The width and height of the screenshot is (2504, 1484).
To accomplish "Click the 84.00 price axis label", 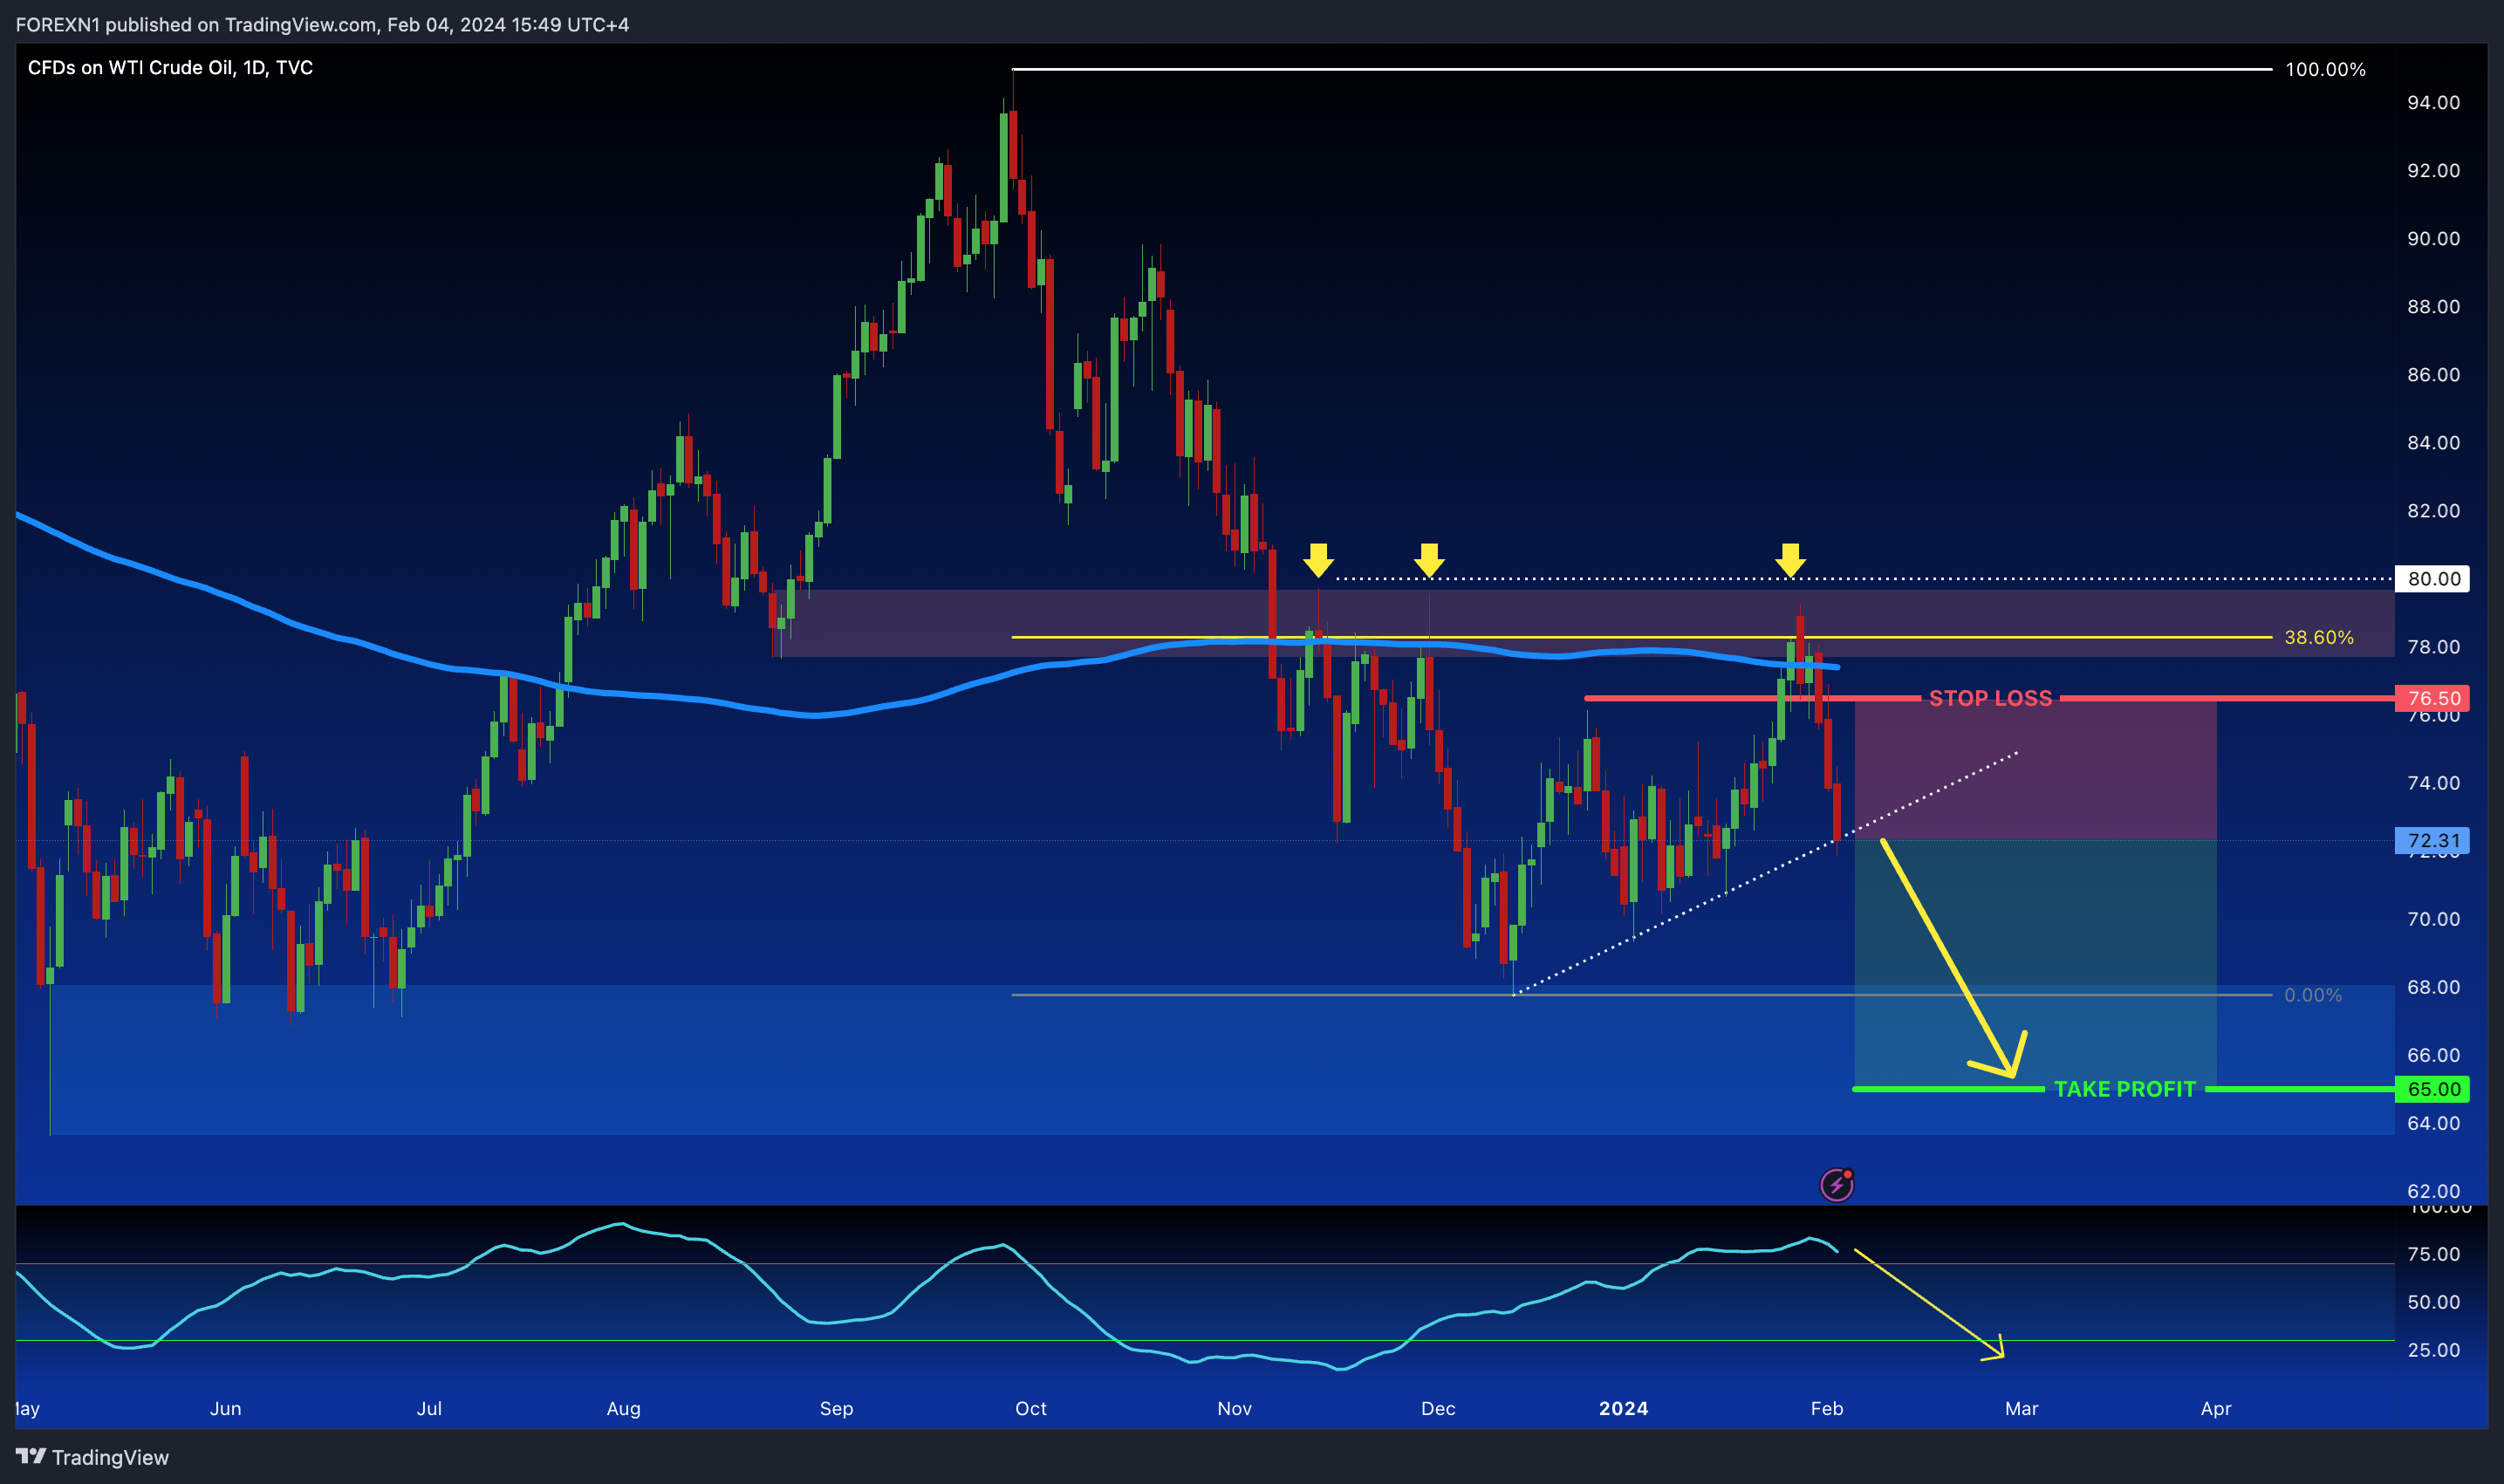I will click(x=2433, y=442).
